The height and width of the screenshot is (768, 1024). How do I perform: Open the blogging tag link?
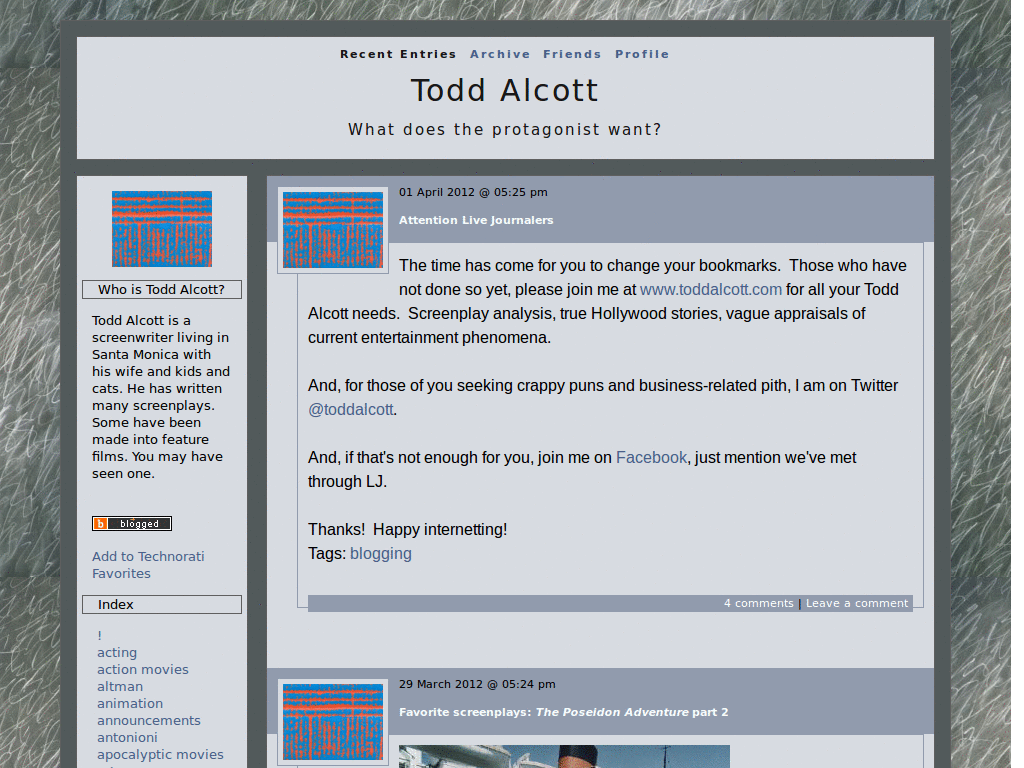(x=381, y=553)
